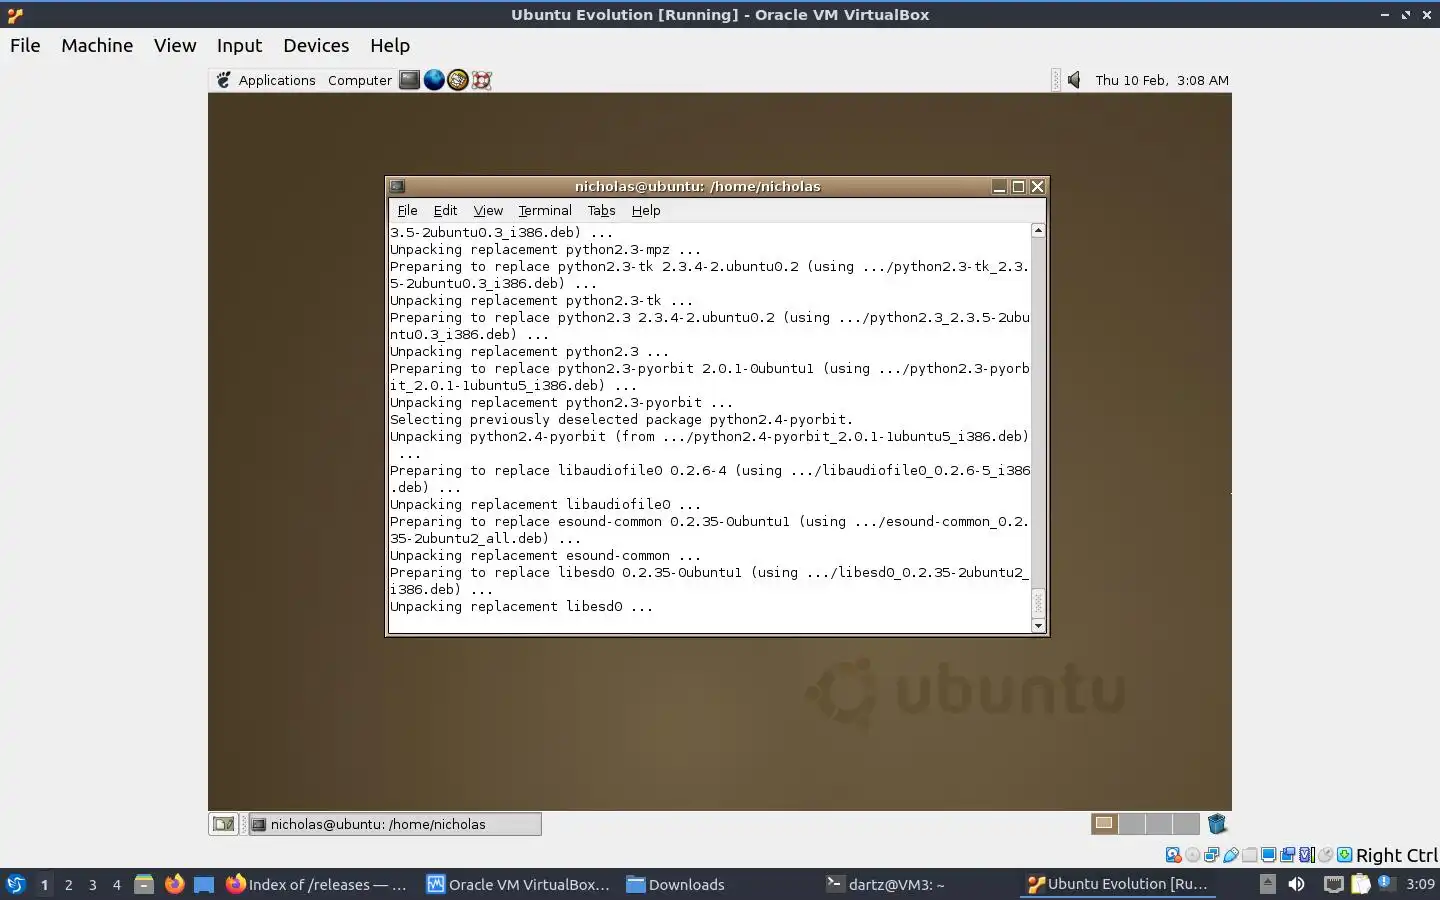Open the Terminal menu in terminal window
The image size is (1440, 900).
tap(545, 210)
